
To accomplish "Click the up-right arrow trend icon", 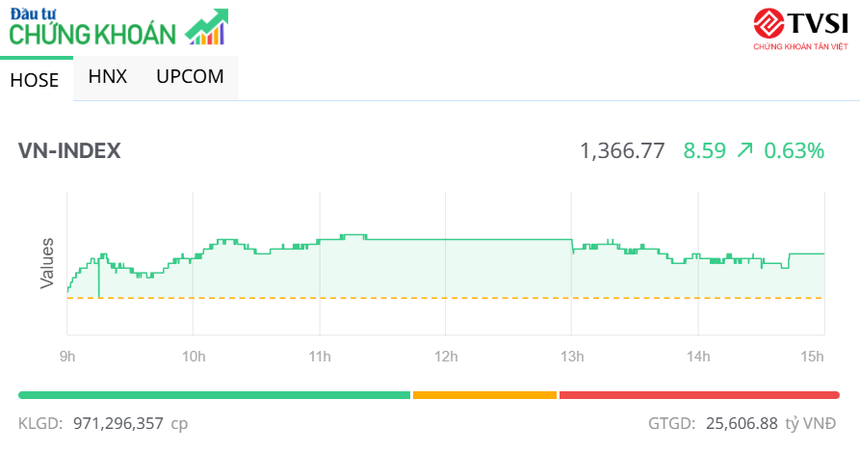I will click(744, 151).
